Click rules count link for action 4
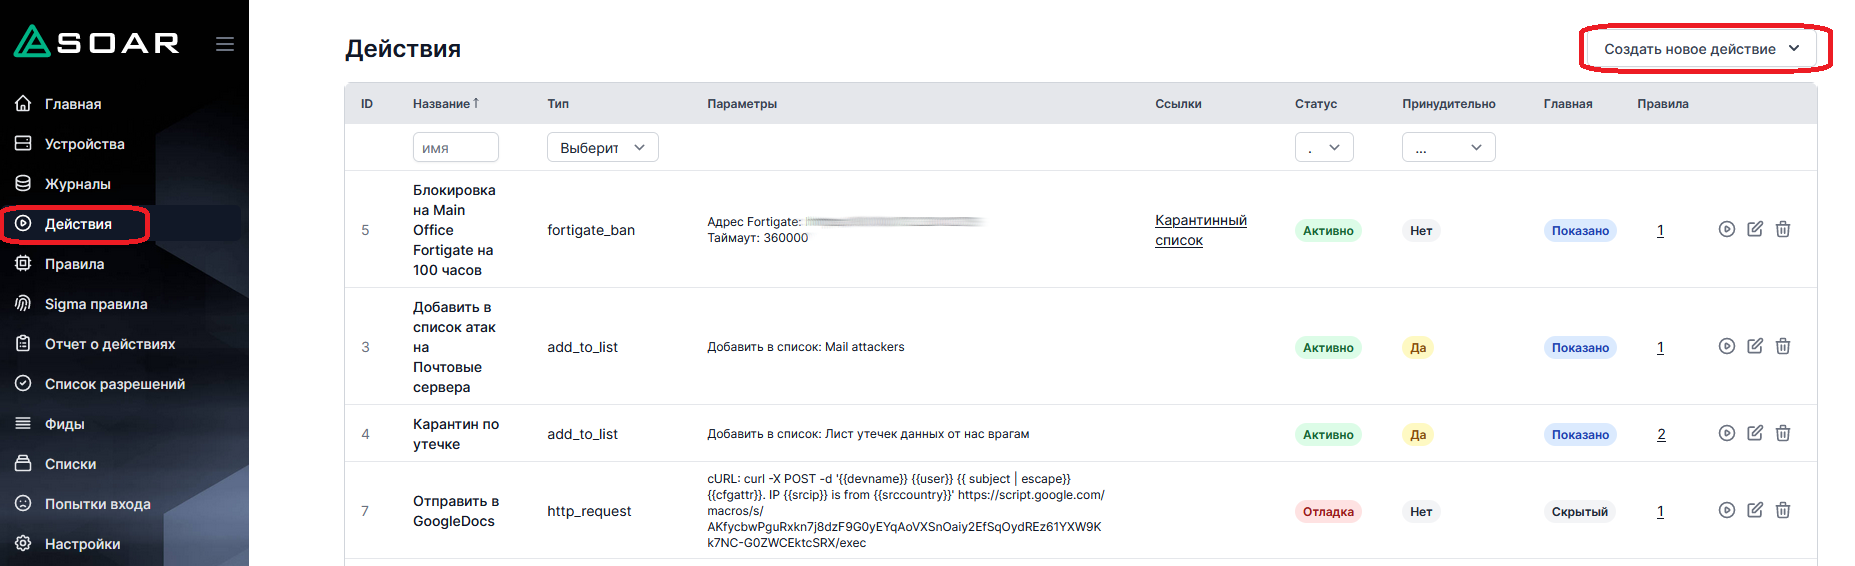Screen dimensions: 1855x566 1661,434
